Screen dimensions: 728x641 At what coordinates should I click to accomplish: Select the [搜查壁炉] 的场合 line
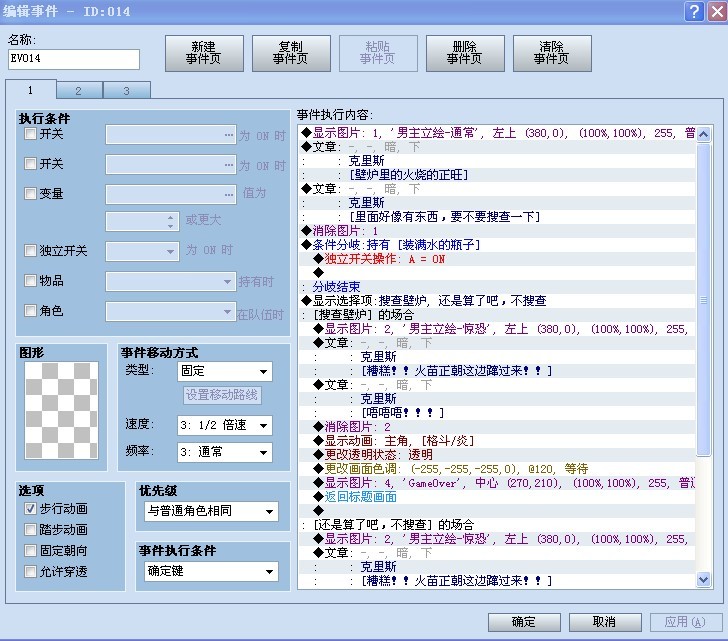coord(497,315)
